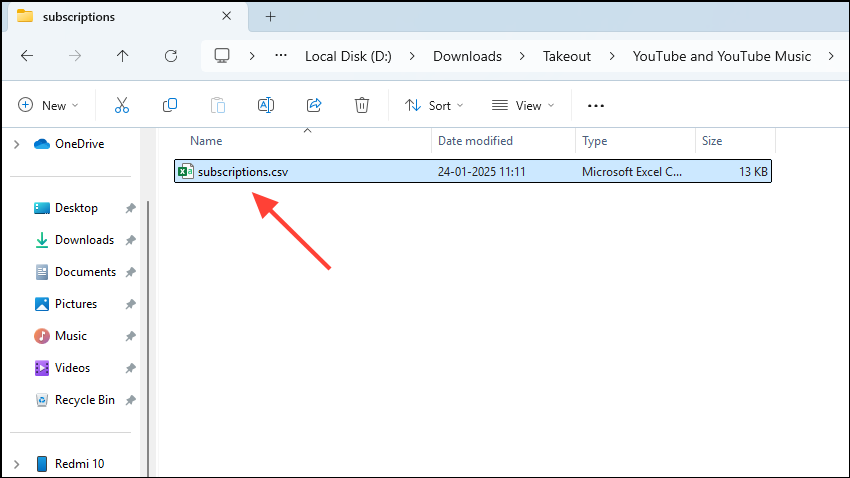Screen dimensions: 850x478
Task: Click the pin icon beside Music
Action: pyautogui.click(x=131, y=336)
